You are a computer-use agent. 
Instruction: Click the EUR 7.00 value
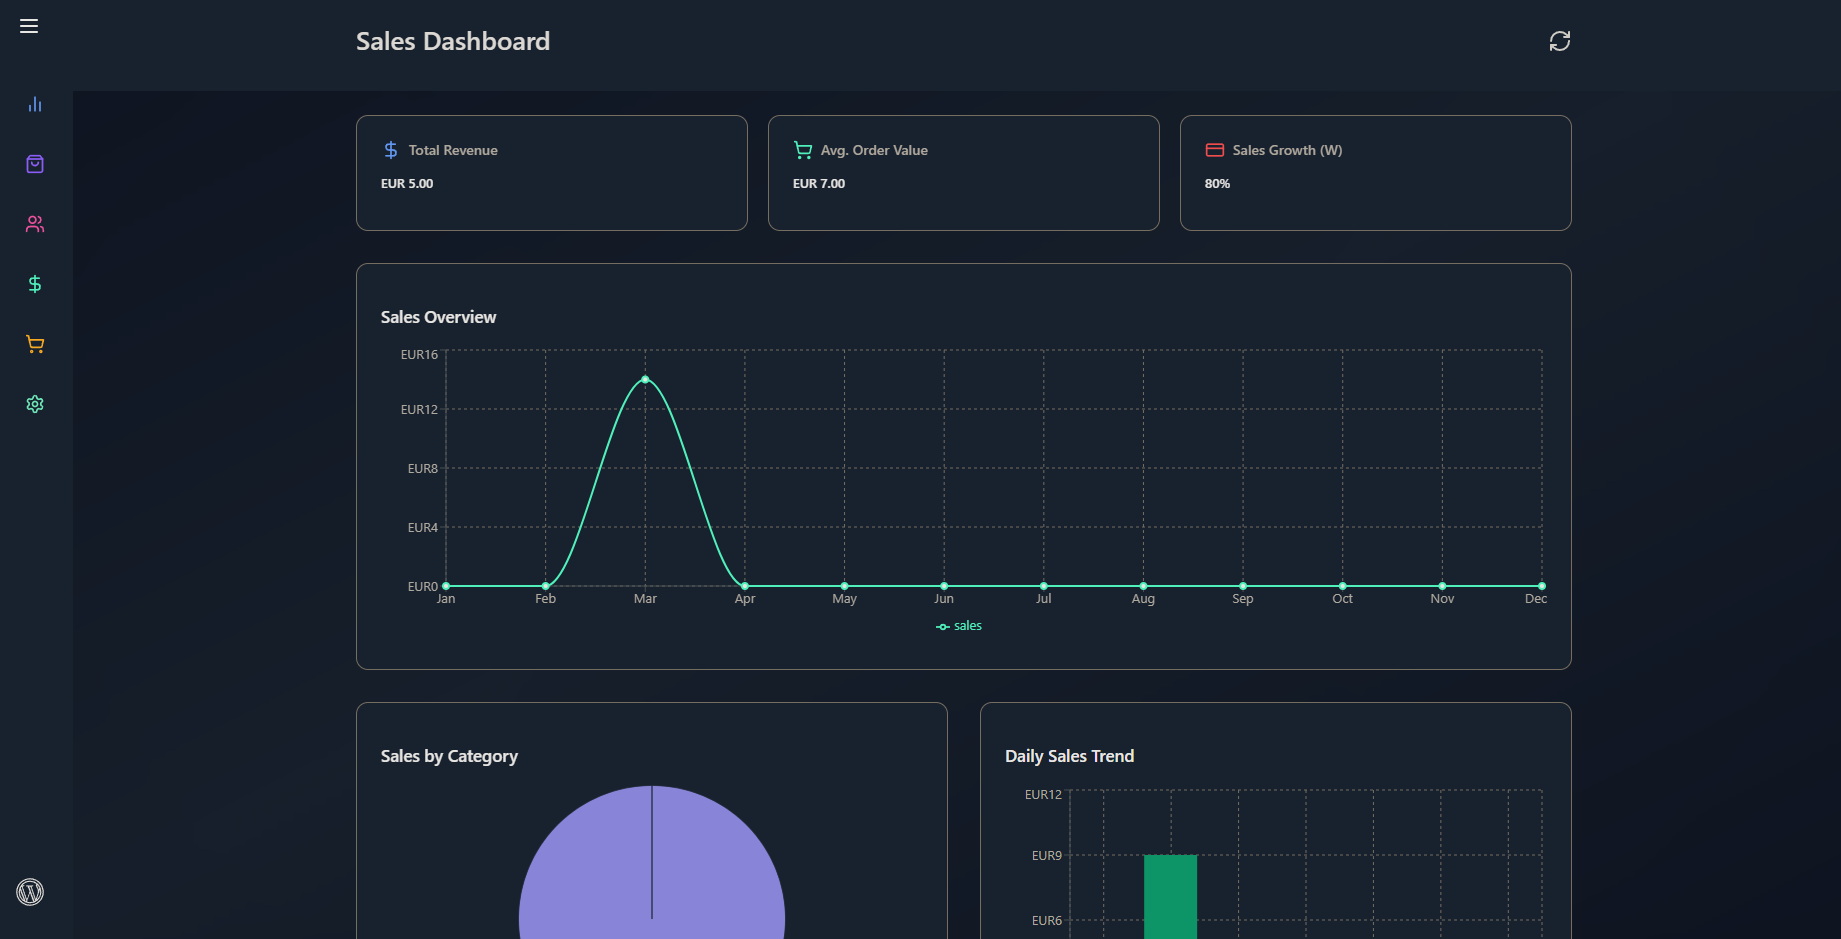819,184
